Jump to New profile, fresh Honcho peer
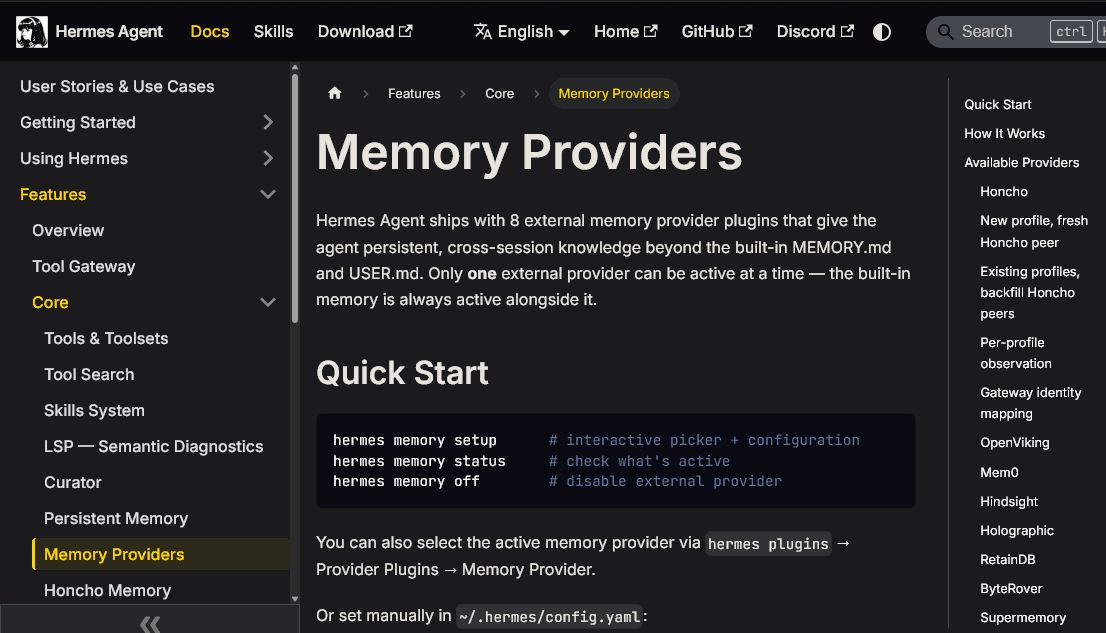The image size is (1106, 633). click(x=1033, y=231)
